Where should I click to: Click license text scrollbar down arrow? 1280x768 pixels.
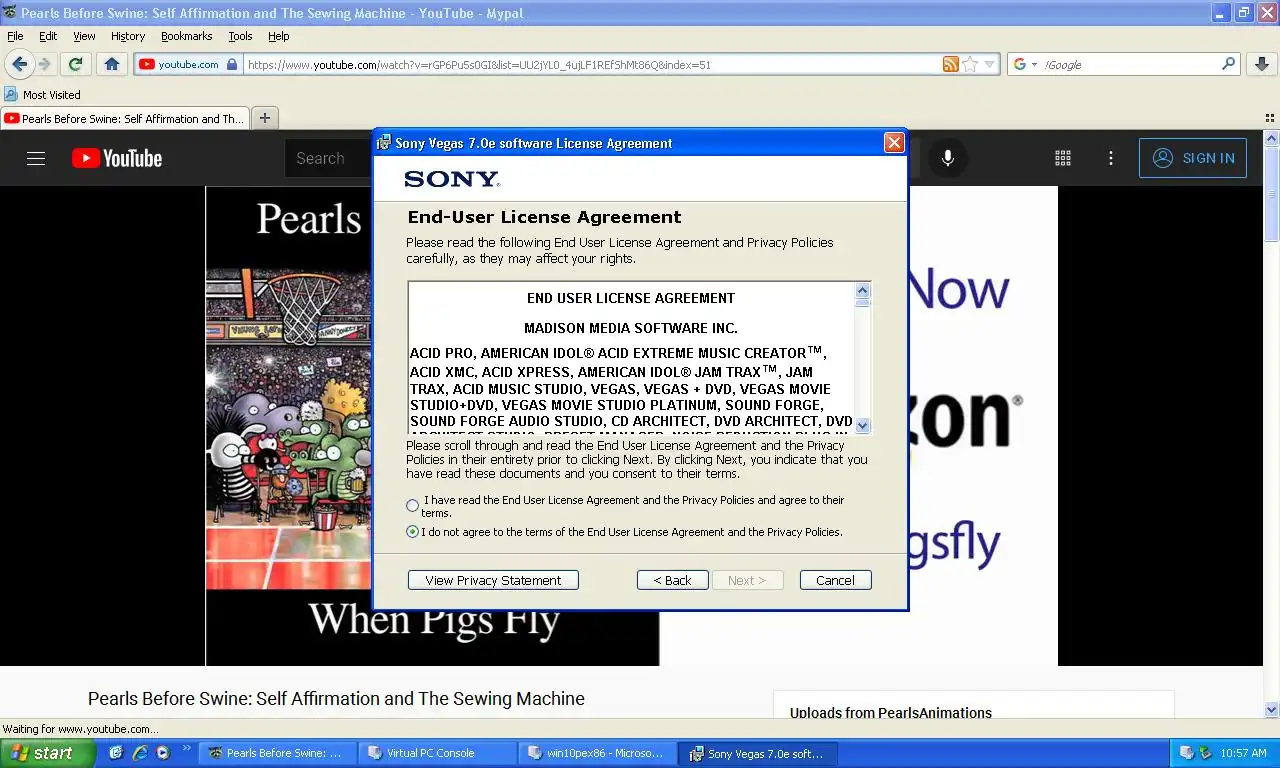coord(863,425)
